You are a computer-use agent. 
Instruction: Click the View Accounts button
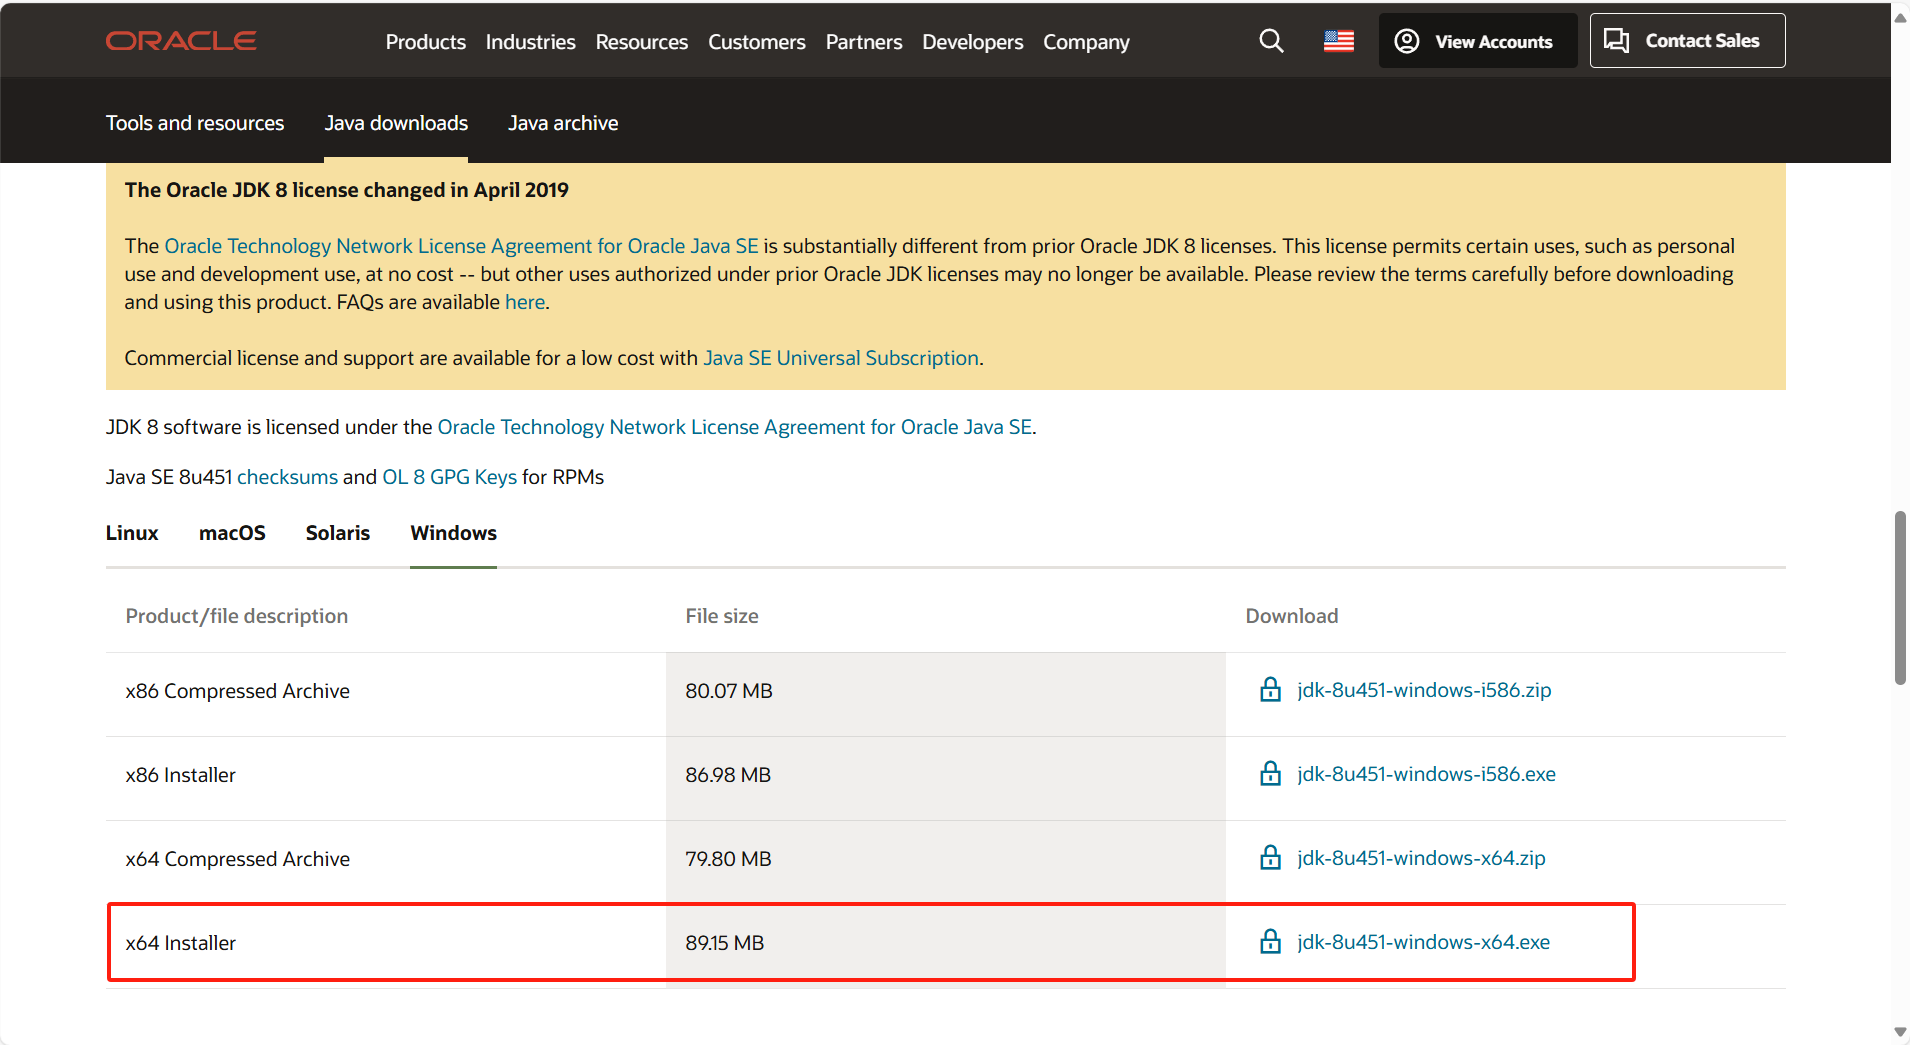click(1477, 41)
